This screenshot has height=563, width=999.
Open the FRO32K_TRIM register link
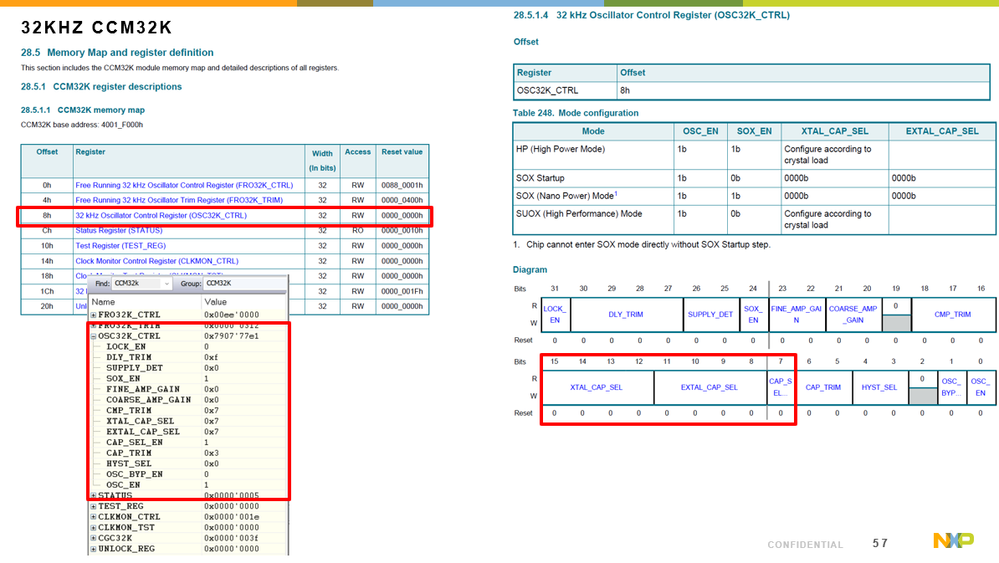179,200
